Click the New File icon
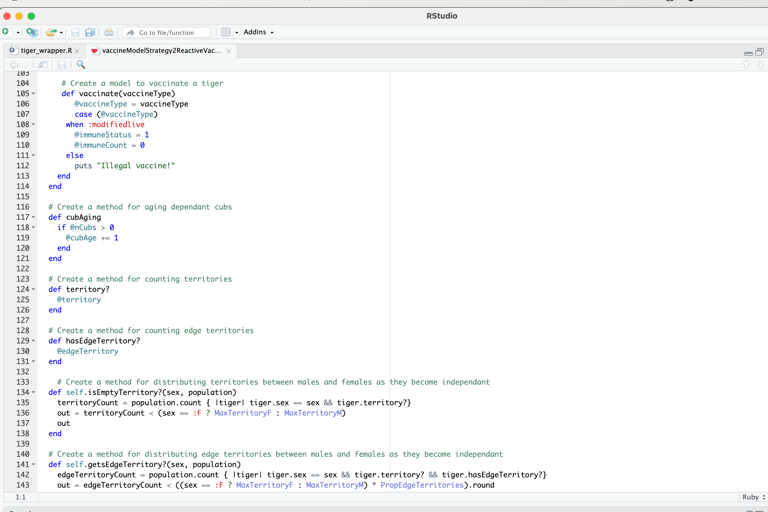 click(6, 32)
